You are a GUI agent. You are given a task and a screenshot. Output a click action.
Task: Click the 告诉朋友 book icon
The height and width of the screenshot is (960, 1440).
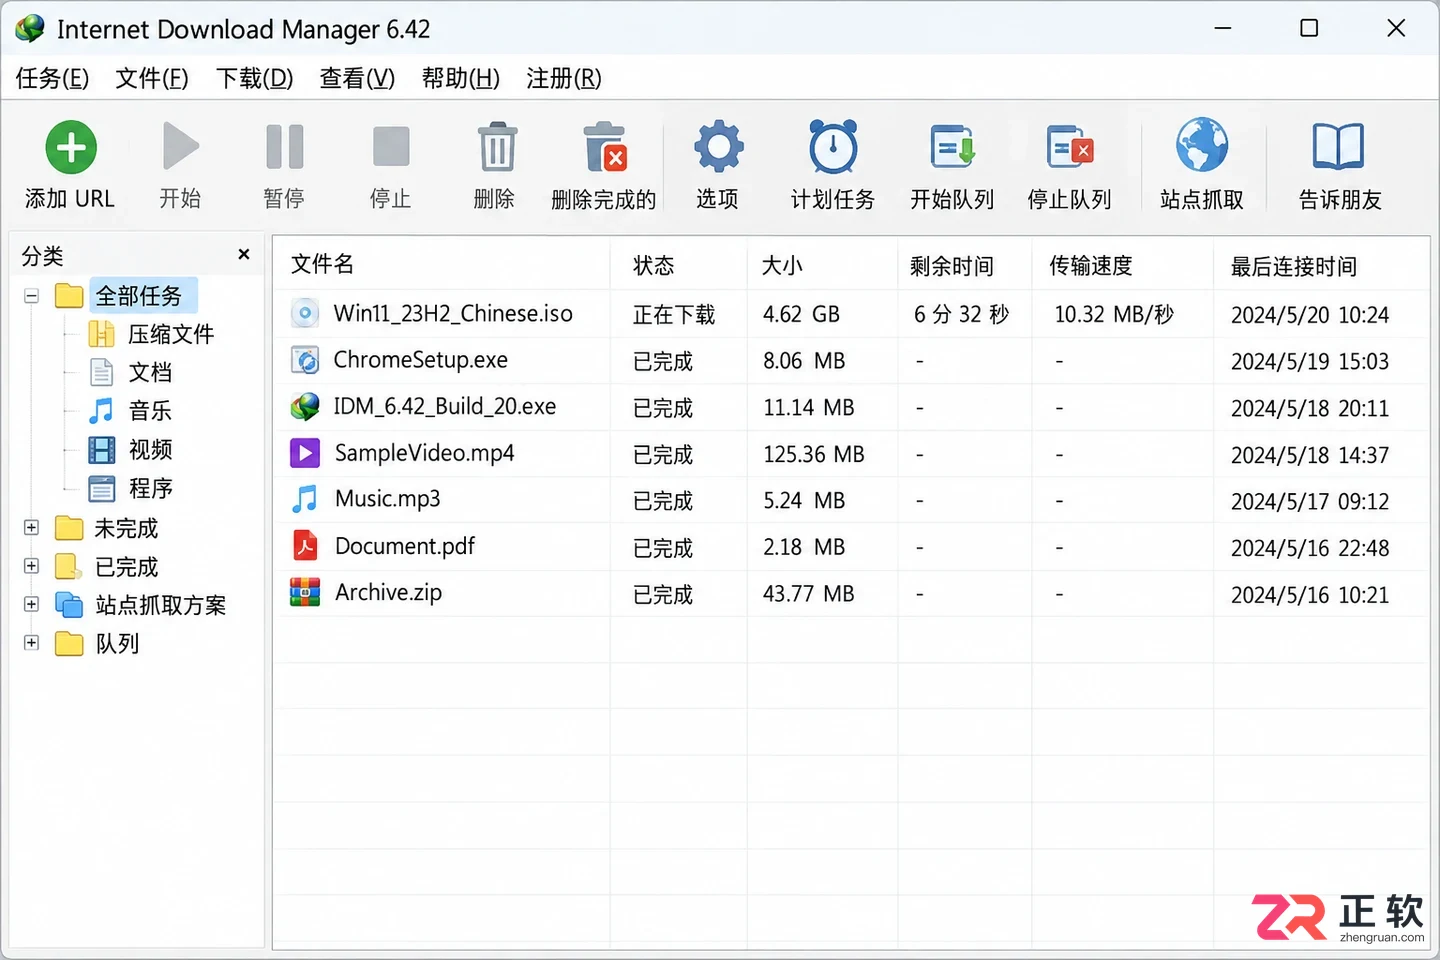point(1338,147)
